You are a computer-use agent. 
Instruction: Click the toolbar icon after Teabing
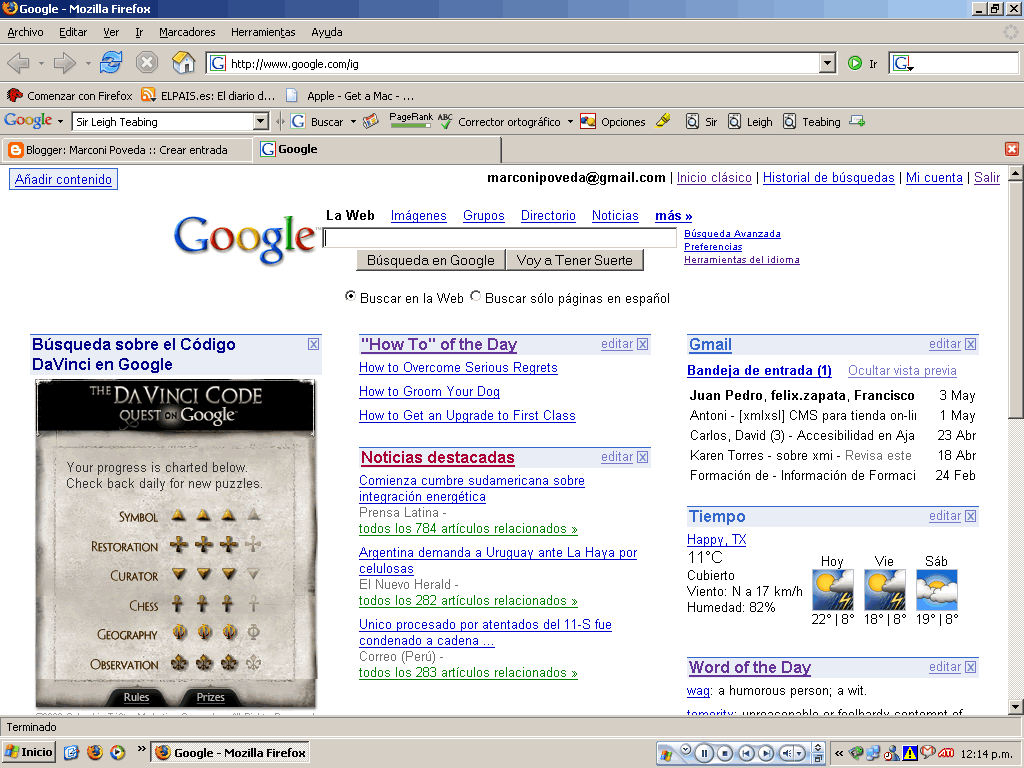click(x=857, y=121)
